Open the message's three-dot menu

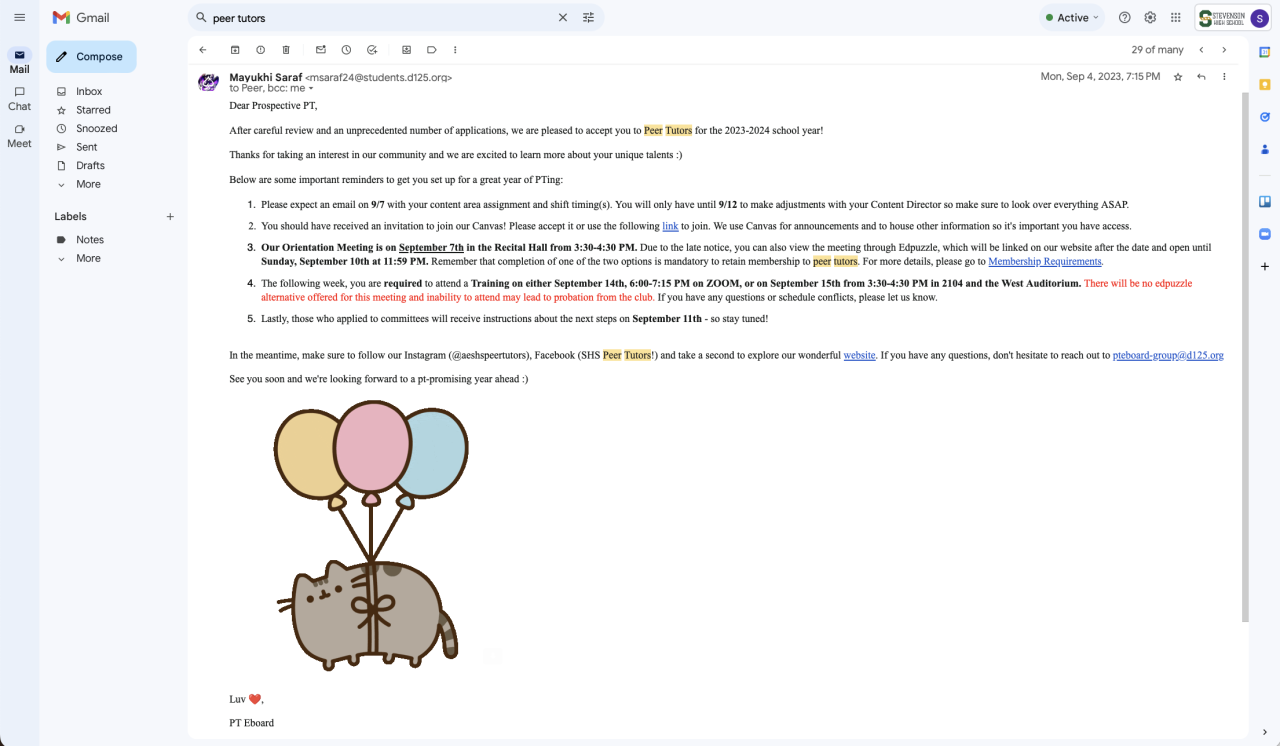[1224, 77]
